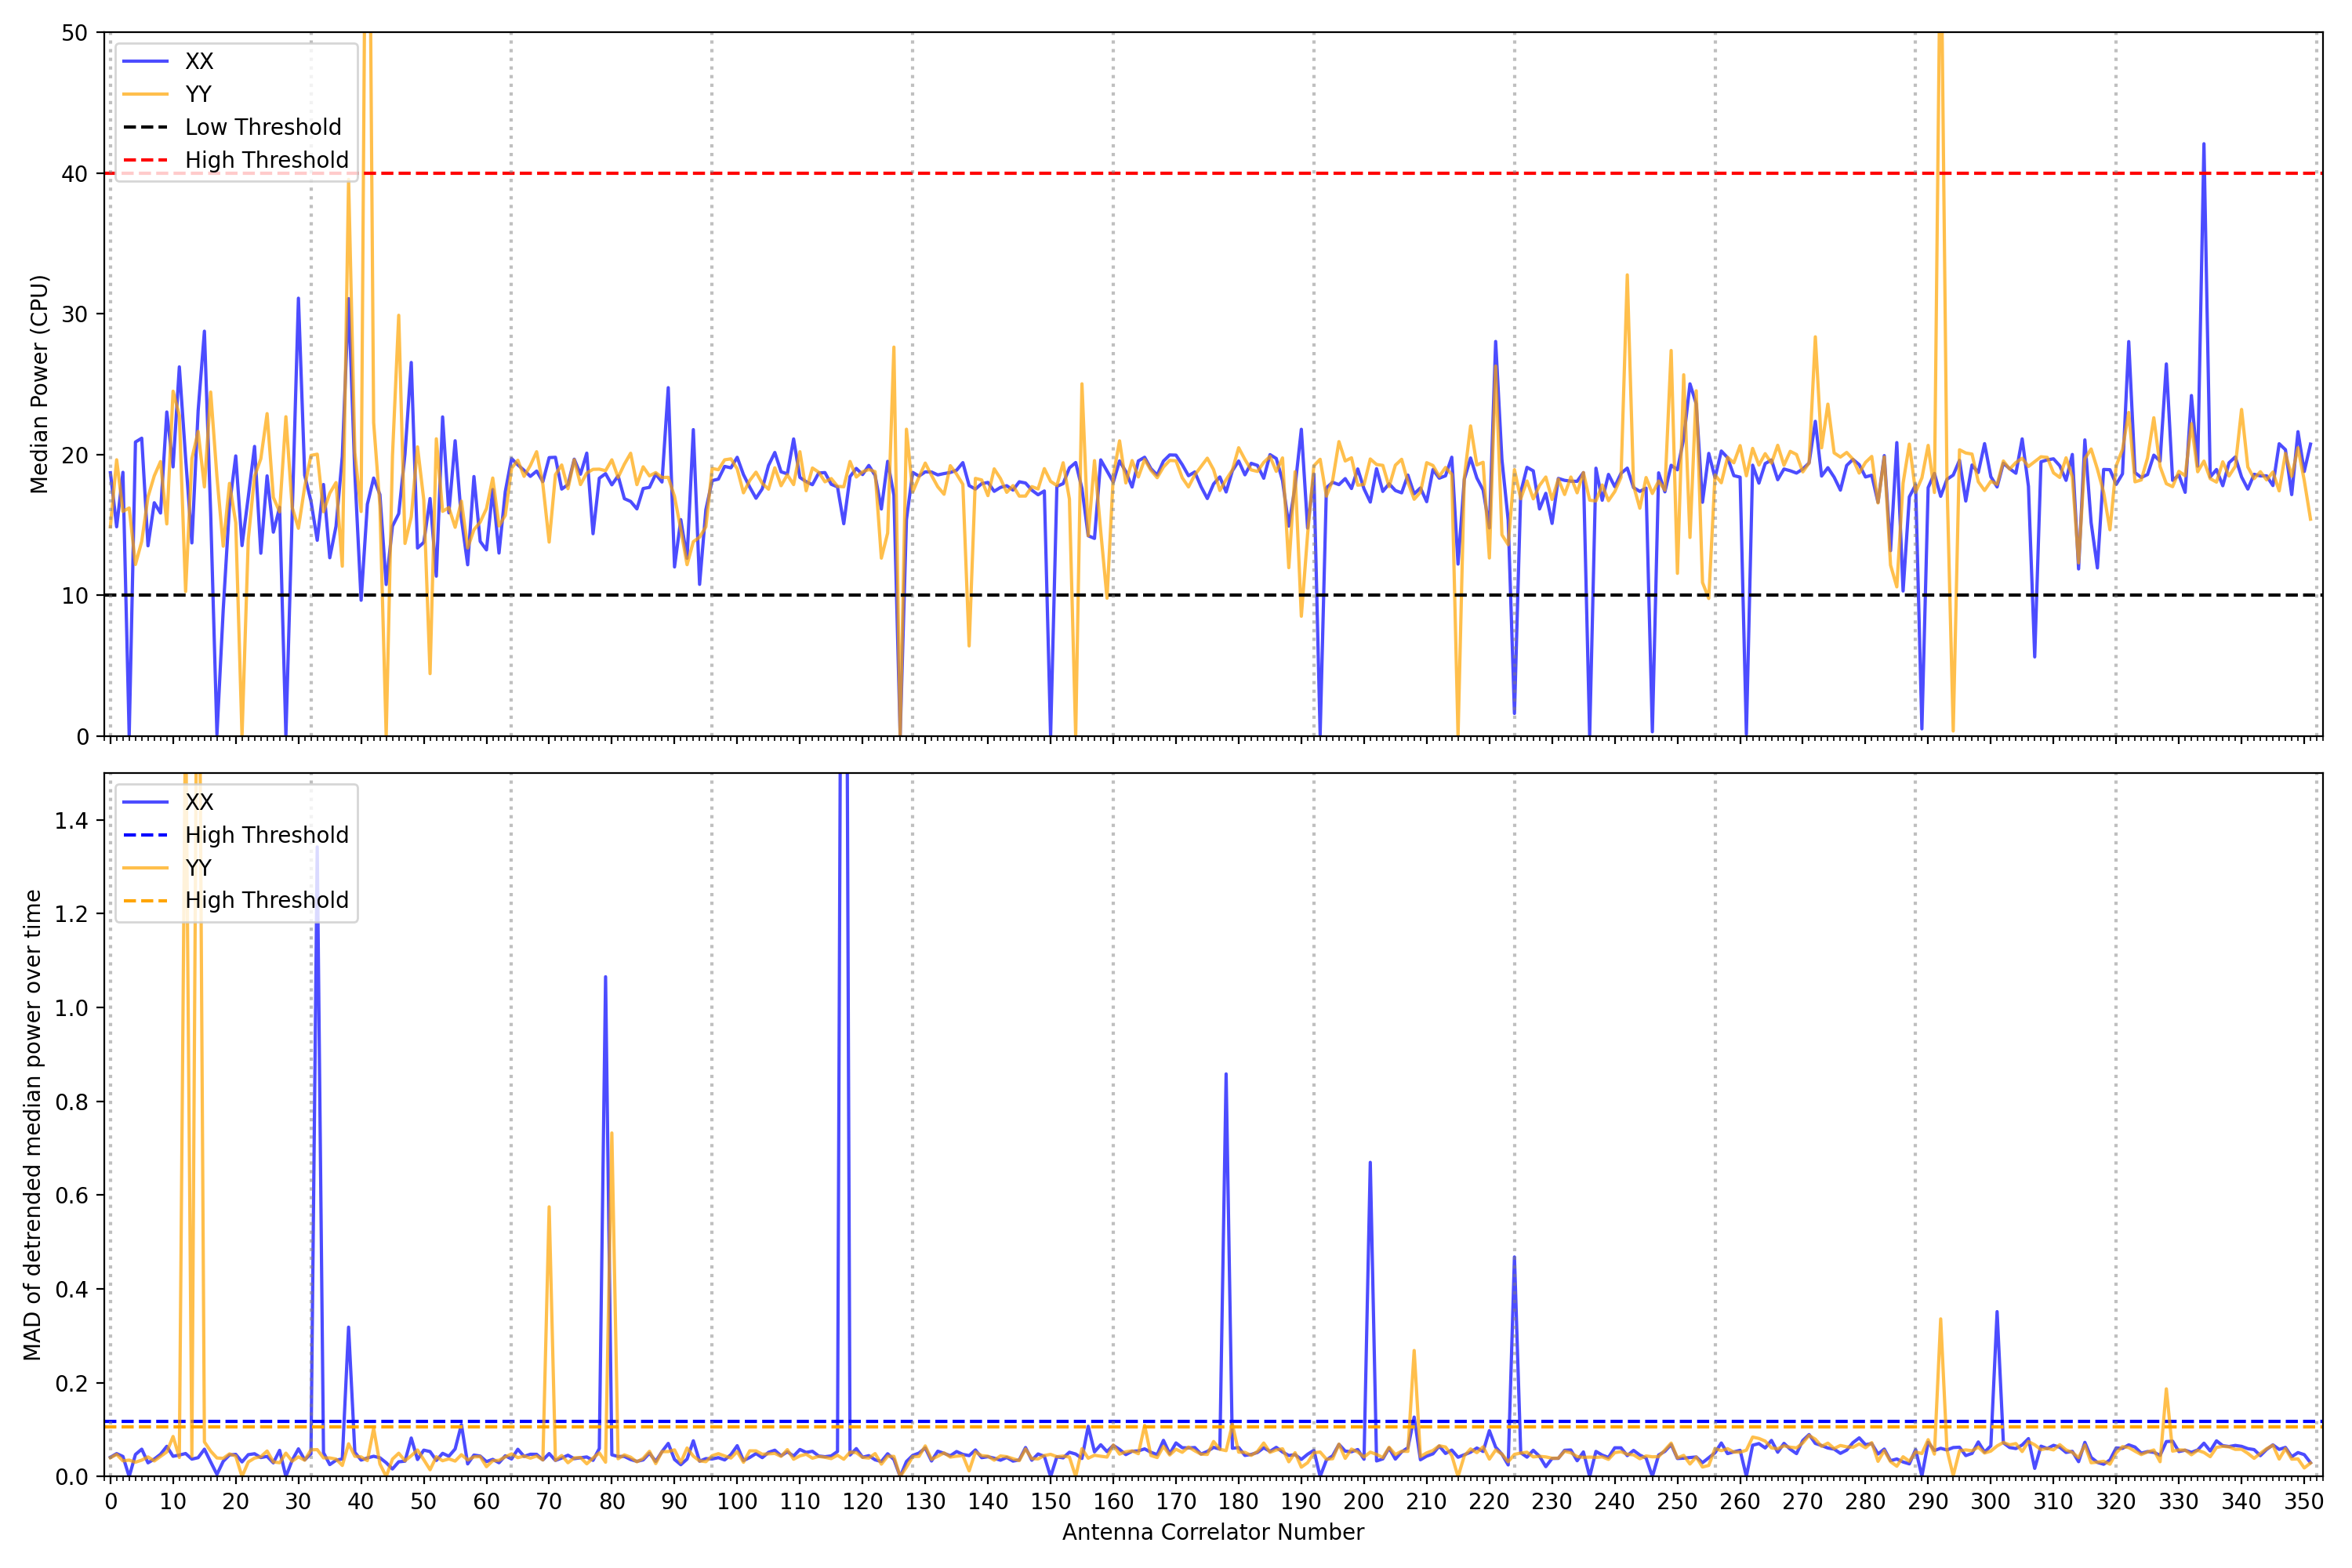Click y-axis tick label 40 in top plot
The height and width of the screenshot is (1568, 2352).
[75, 174]
